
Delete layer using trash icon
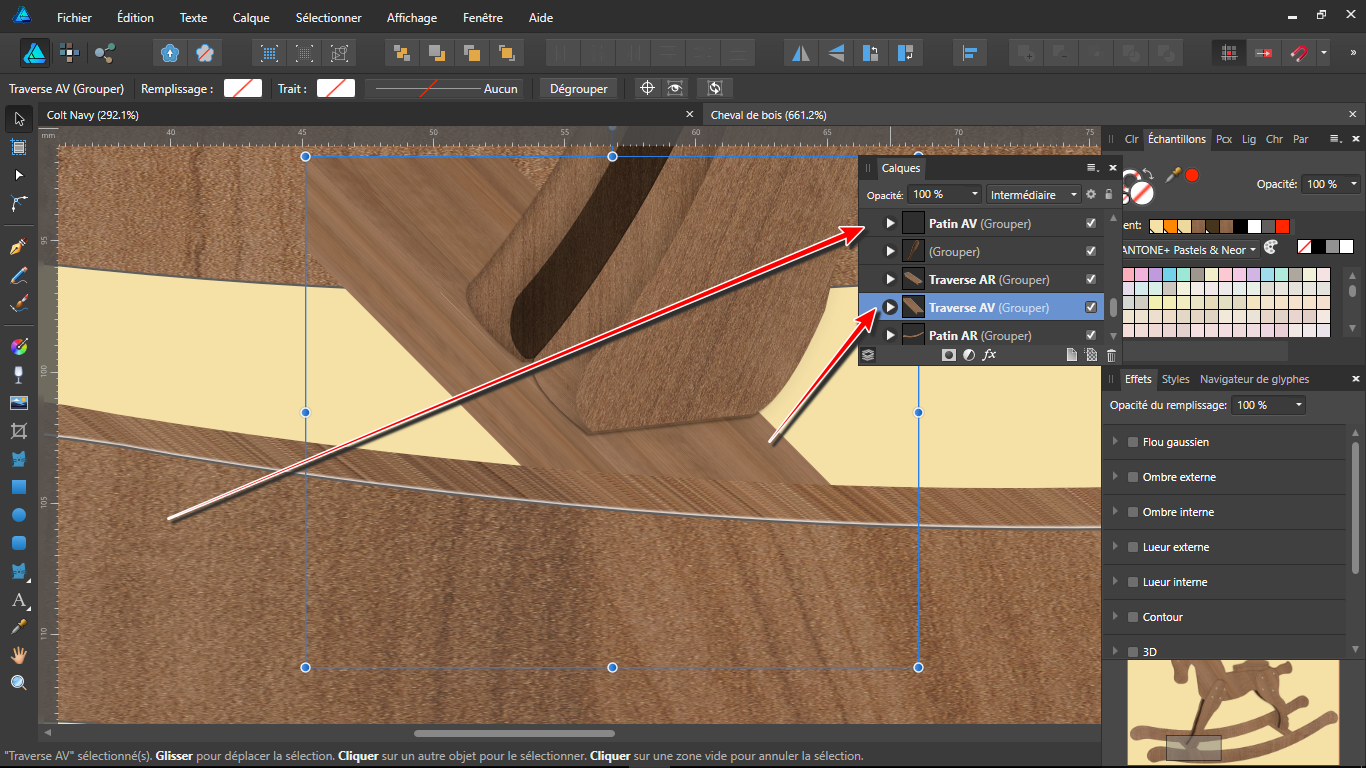[x=1111, y=355]
